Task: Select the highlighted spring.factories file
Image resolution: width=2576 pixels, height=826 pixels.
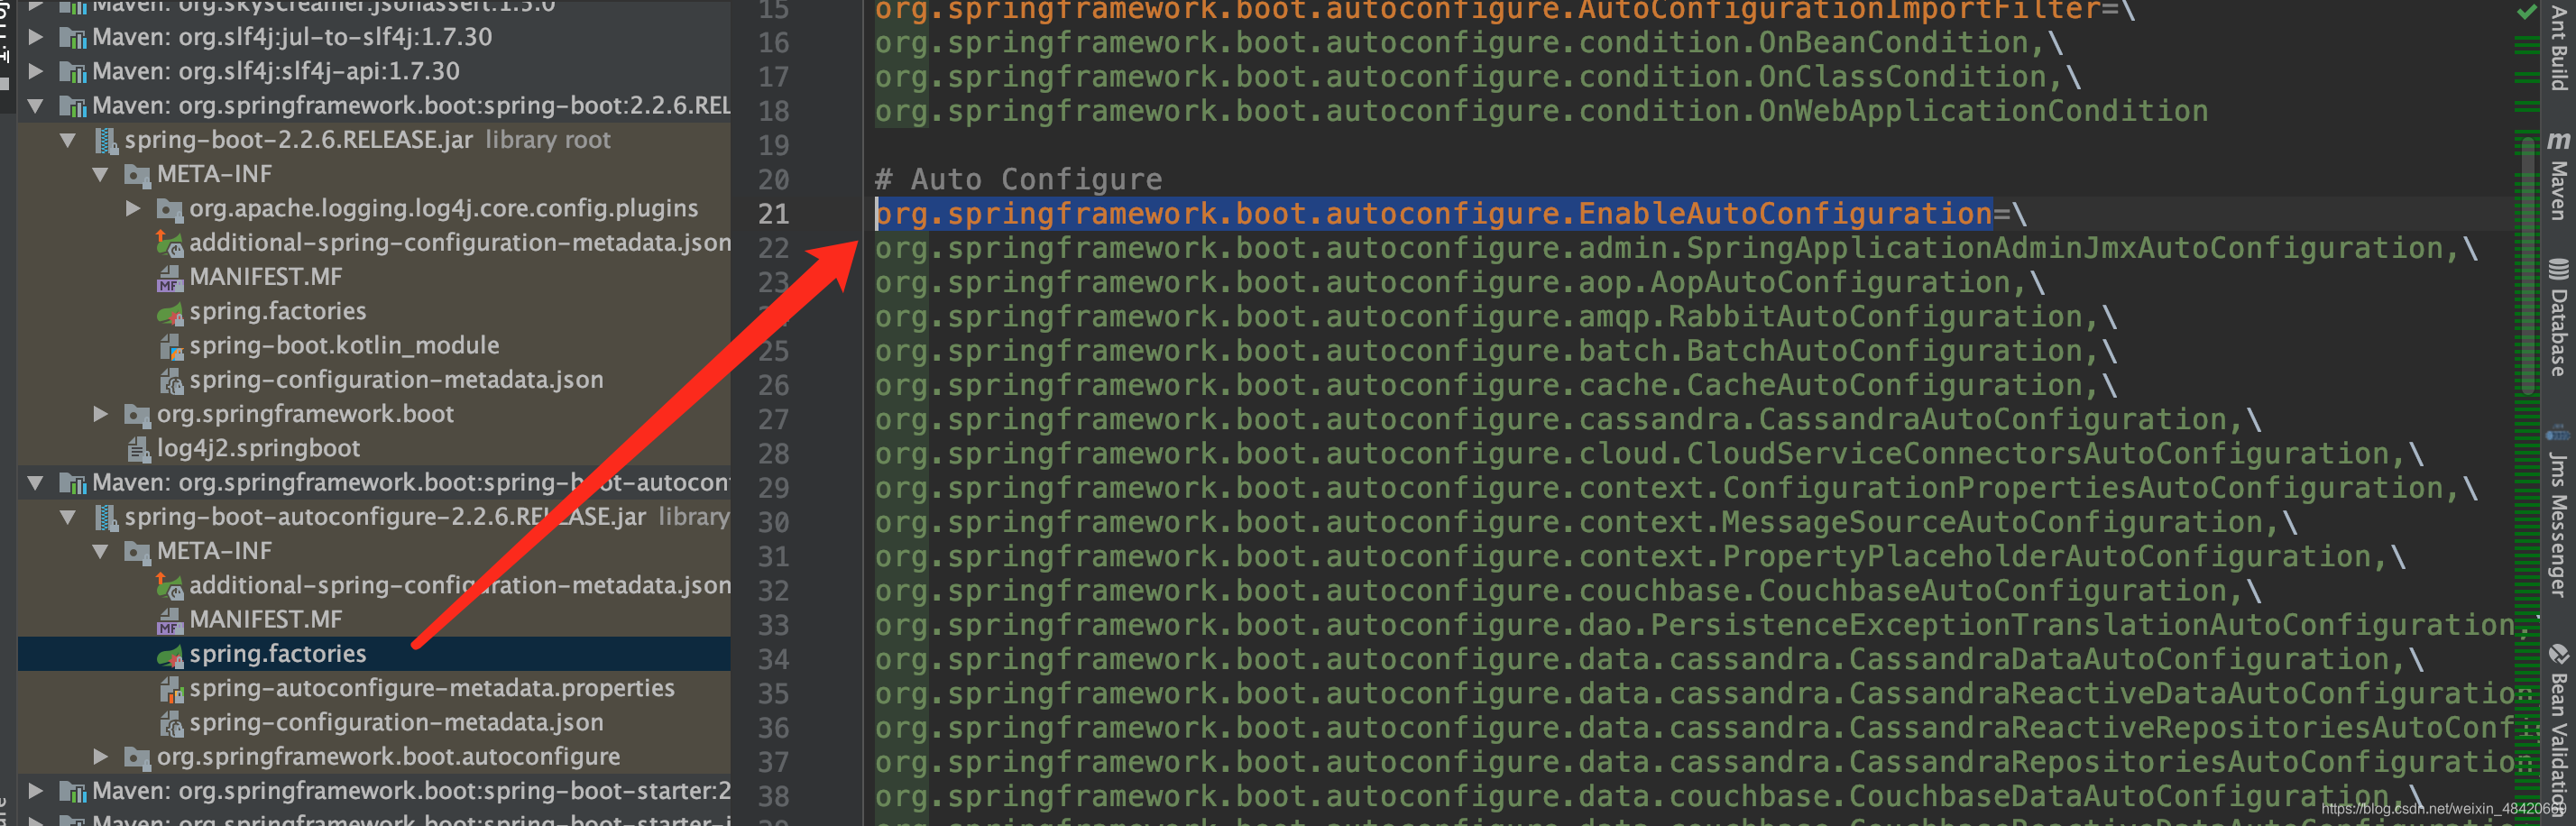Action: pyautogui.click(x=277, y=654)
